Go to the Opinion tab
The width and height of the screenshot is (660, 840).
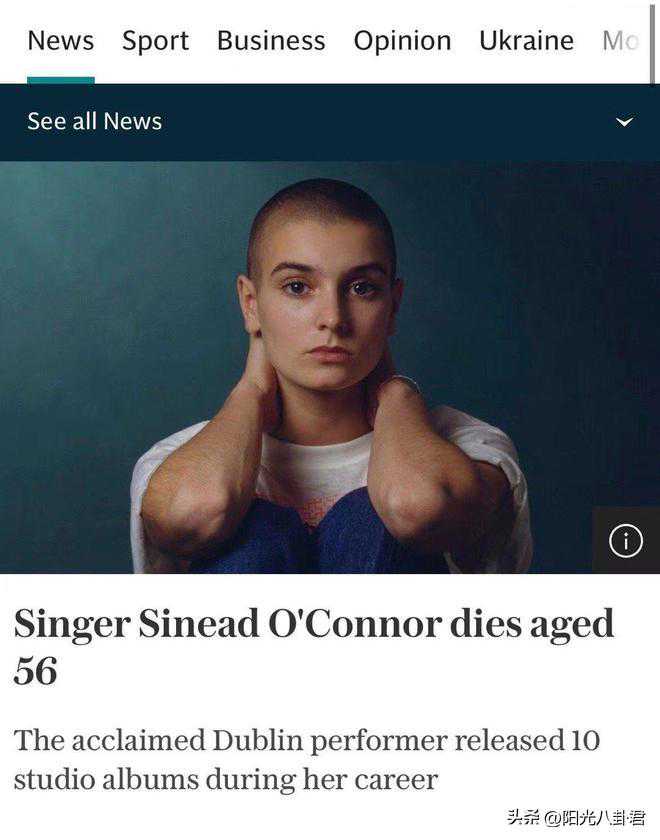point(402,41)
